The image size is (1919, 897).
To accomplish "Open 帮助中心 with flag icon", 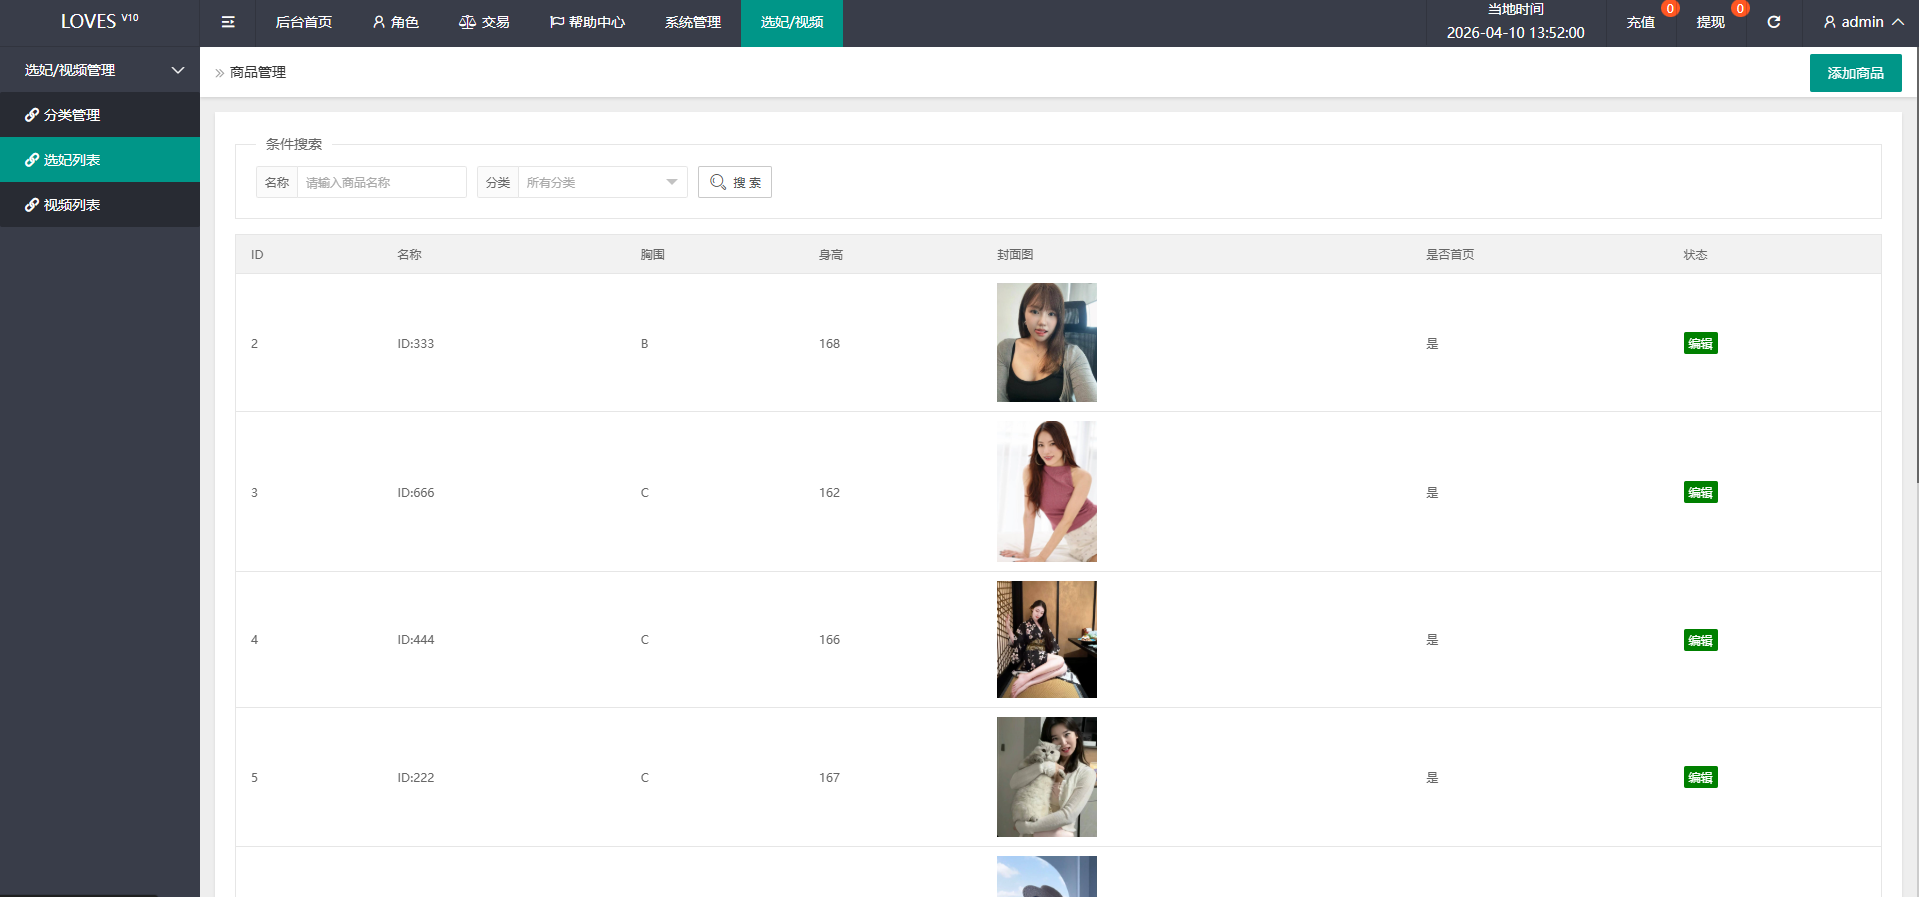I will point(587,22).
